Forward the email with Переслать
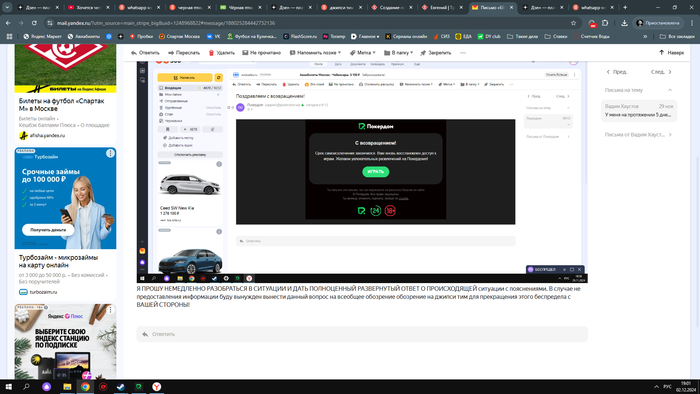700x394 pixels. tap(184, 53)
